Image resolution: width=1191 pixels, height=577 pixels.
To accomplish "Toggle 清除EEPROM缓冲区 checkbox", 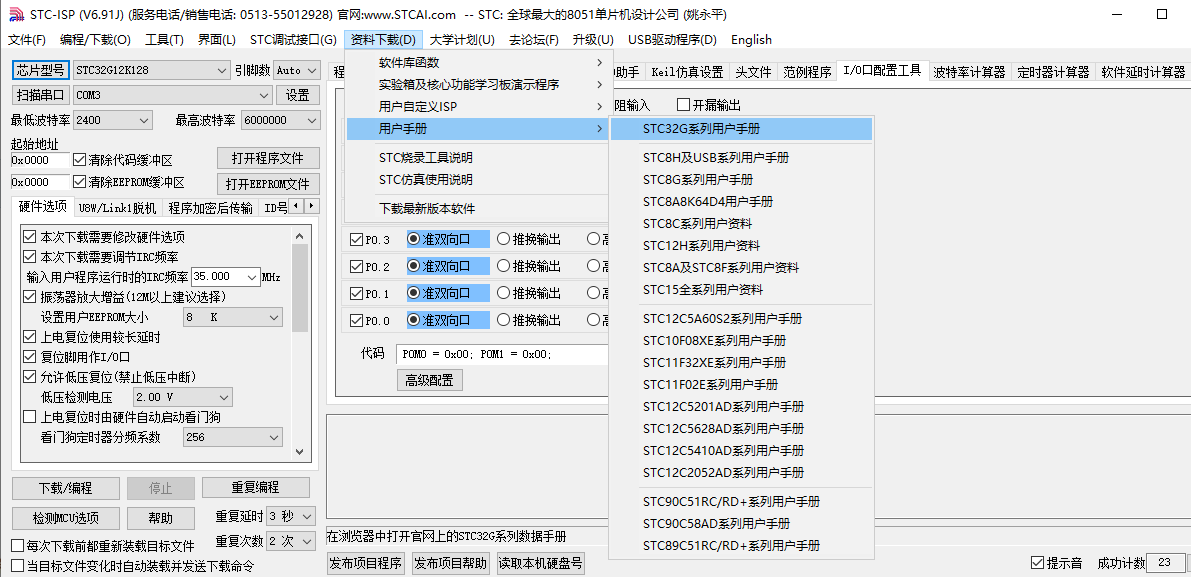I will click(79, 182).
